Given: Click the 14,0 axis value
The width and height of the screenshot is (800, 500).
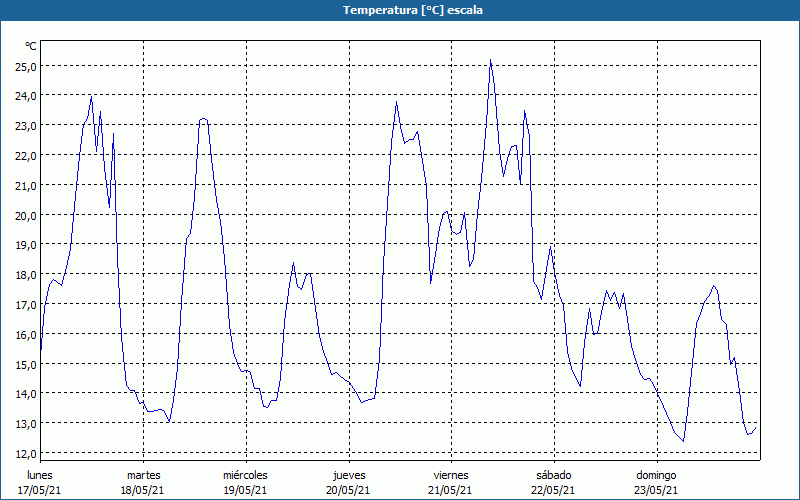Looking at the screenshot, I should click(x=27, y=394).
